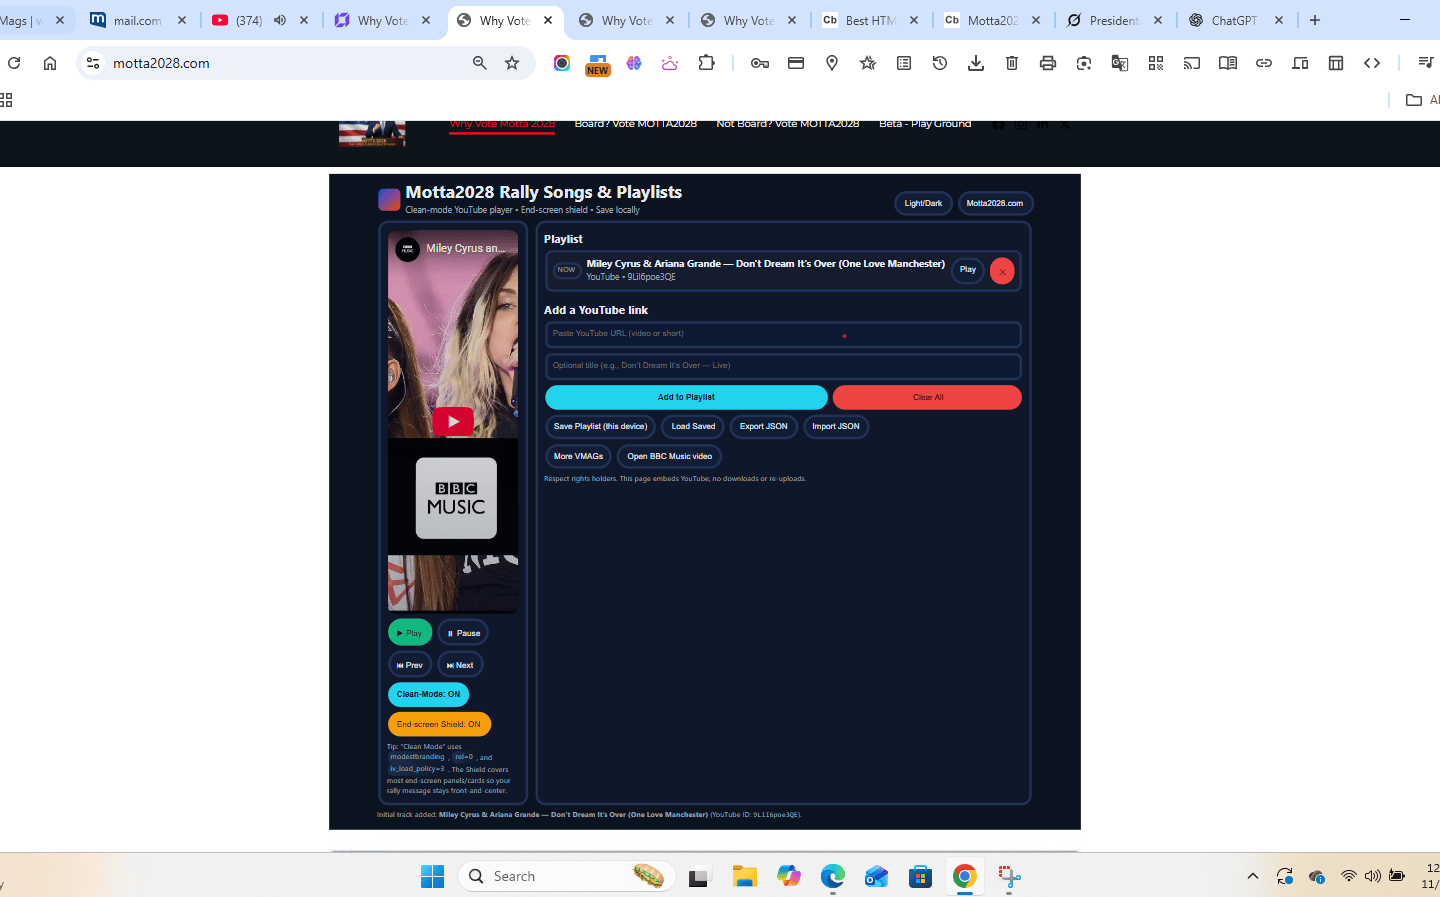Click the red Clear All button
This screenshot has height=897, width=1440.
(927, 397)
